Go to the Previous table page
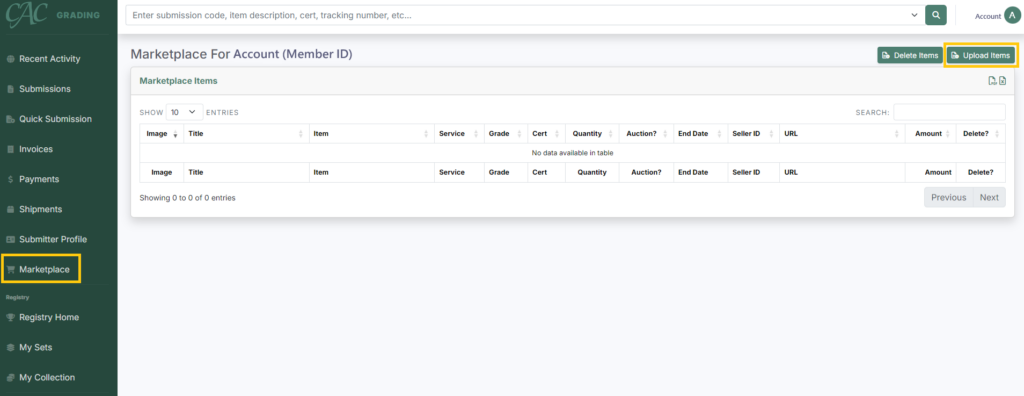This screenshot has height=396, width=1024. pyautogui.click(x=948, y=197)
